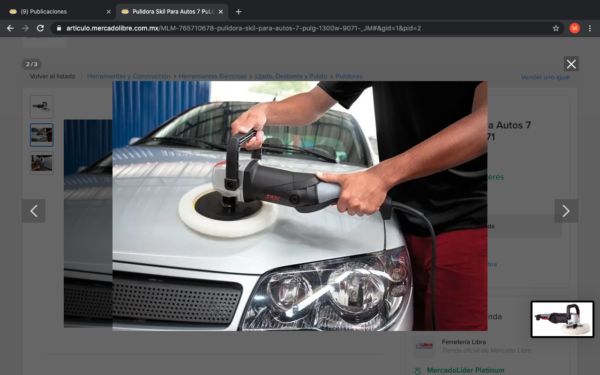Close the (9) Publicaciones tab
Screen dimensions: 600x375
coord(108,12)
